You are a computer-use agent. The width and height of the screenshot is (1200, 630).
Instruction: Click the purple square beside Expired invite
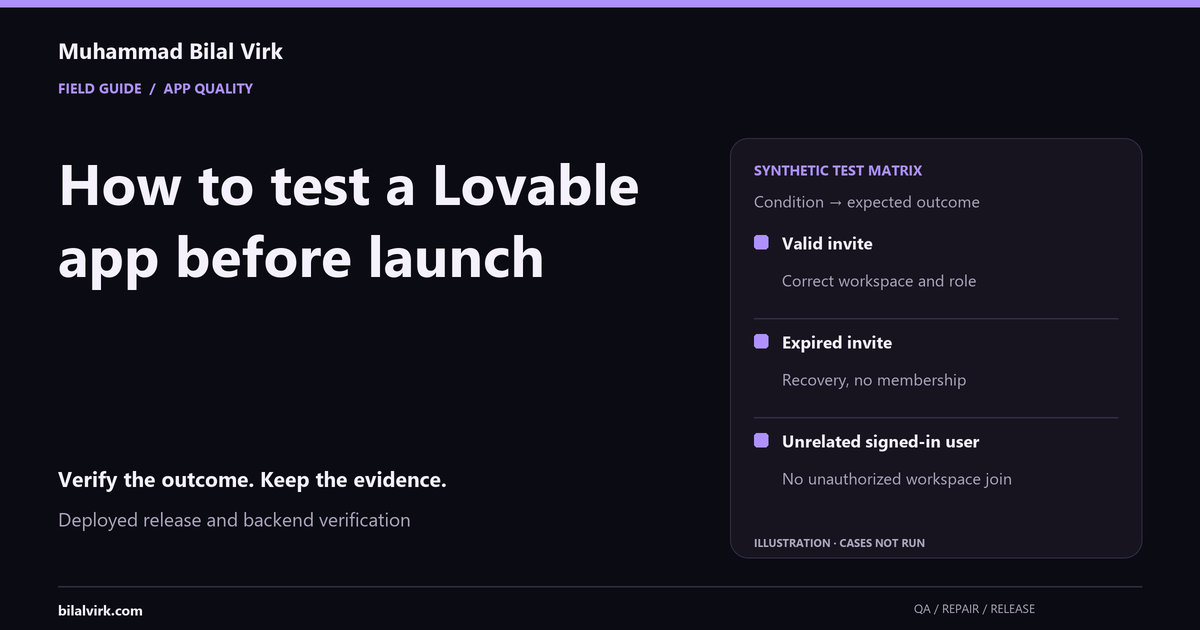point(761,342)
